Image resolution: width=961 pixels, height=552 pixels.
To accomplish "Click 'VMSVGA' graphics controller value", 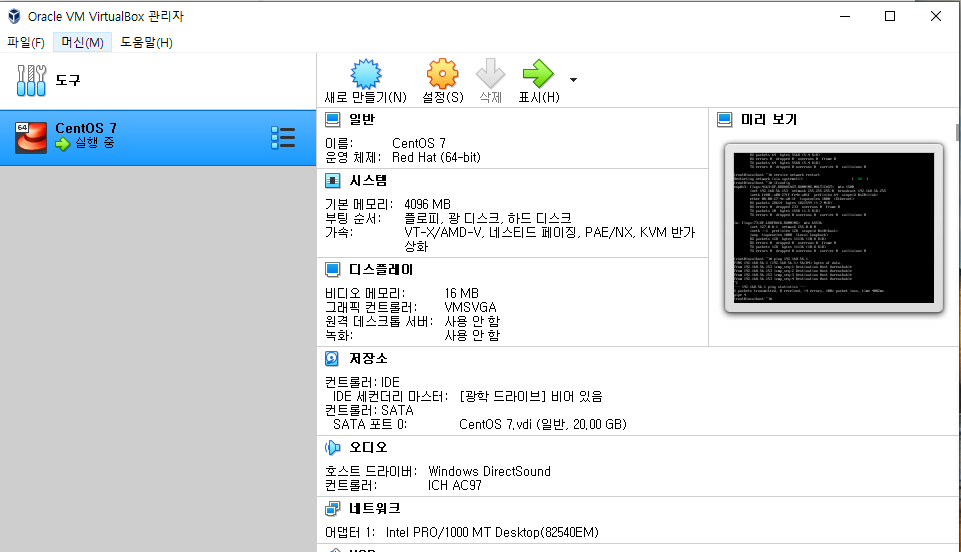I will point(470,307).
